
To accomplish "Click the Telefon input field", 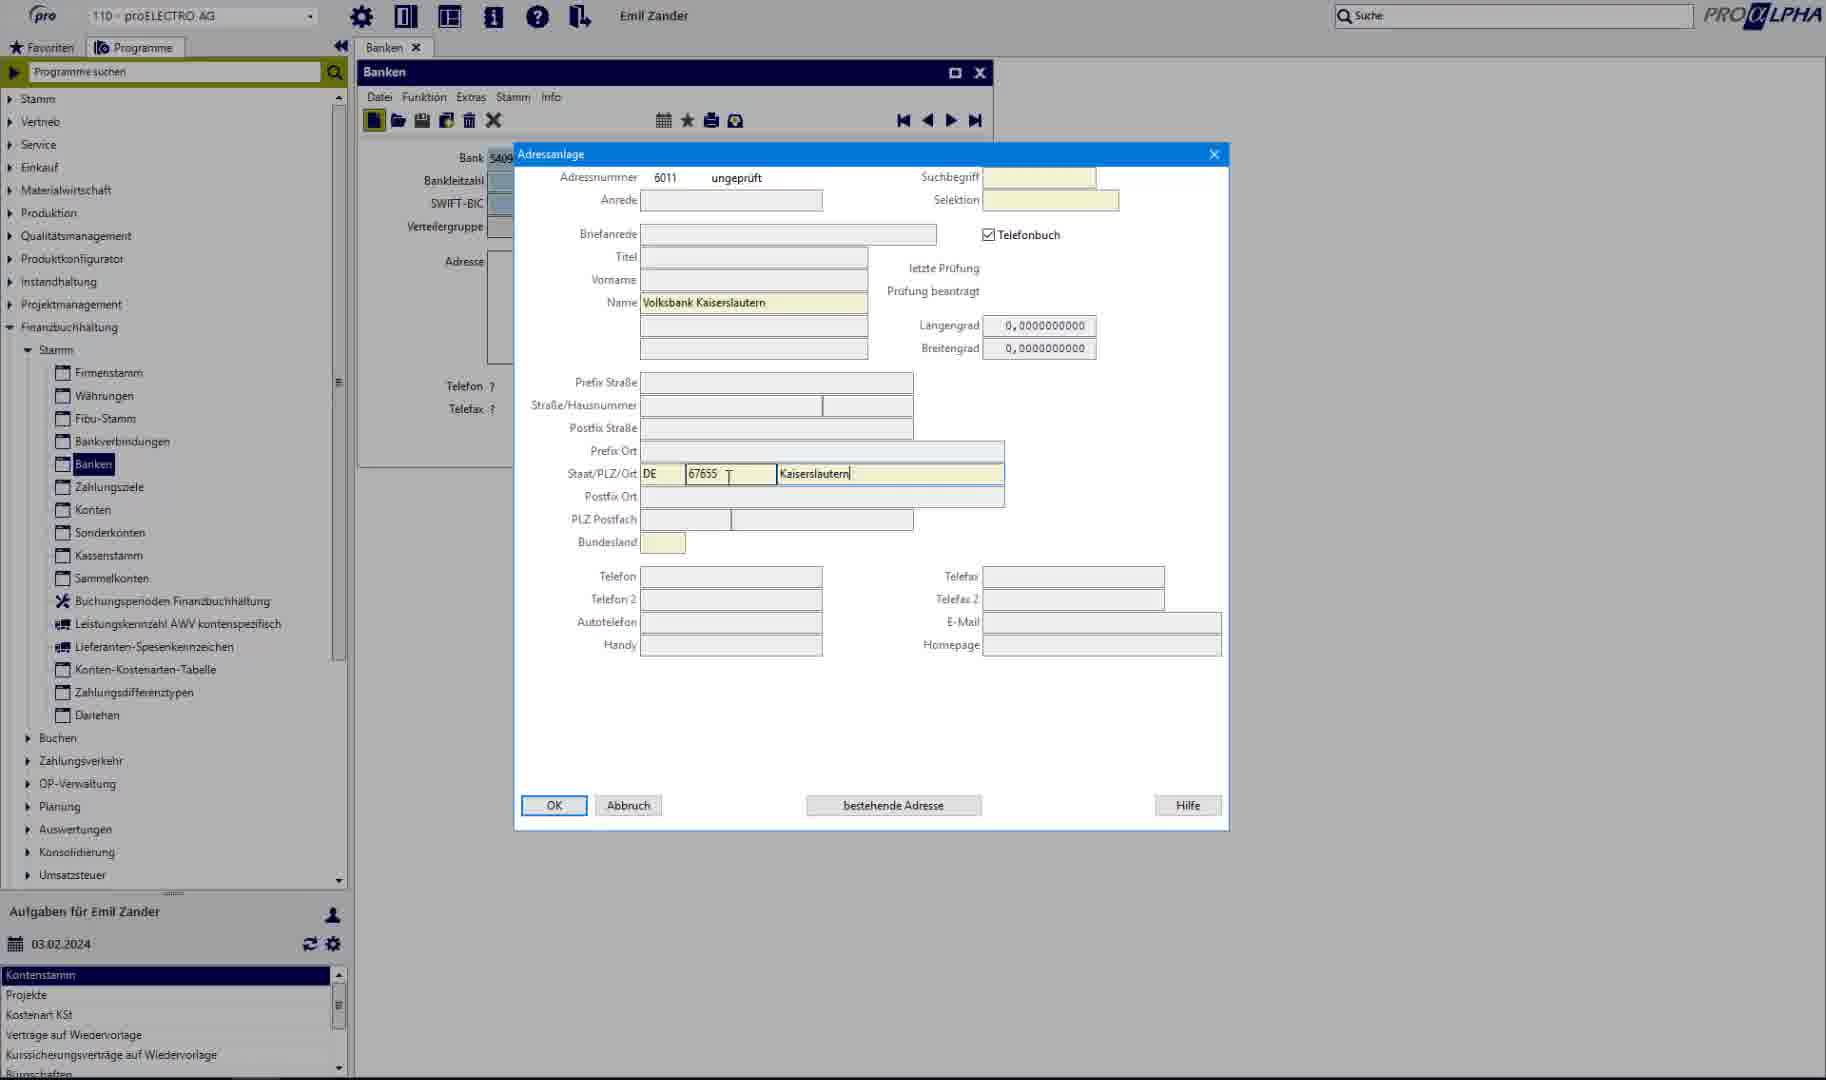I will (x=731, y=577).
